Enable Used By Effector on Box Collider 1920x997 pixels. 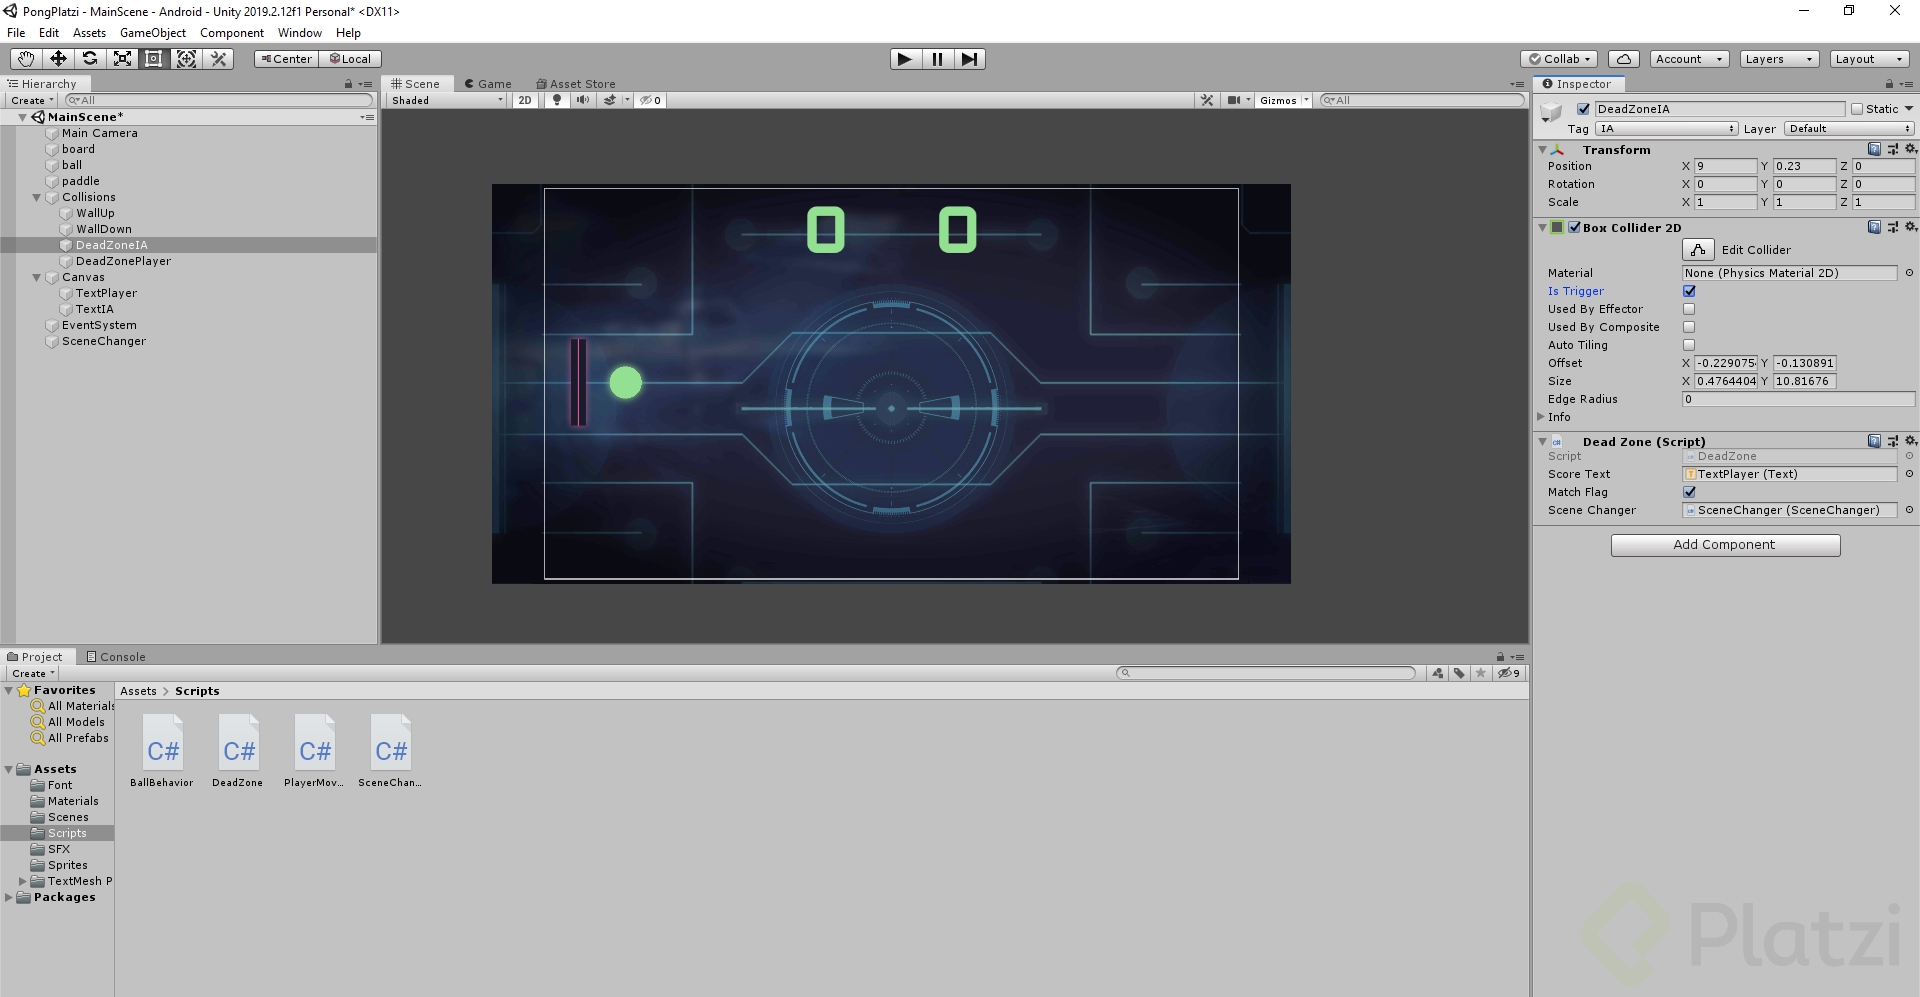click(x=1689, y=309)
